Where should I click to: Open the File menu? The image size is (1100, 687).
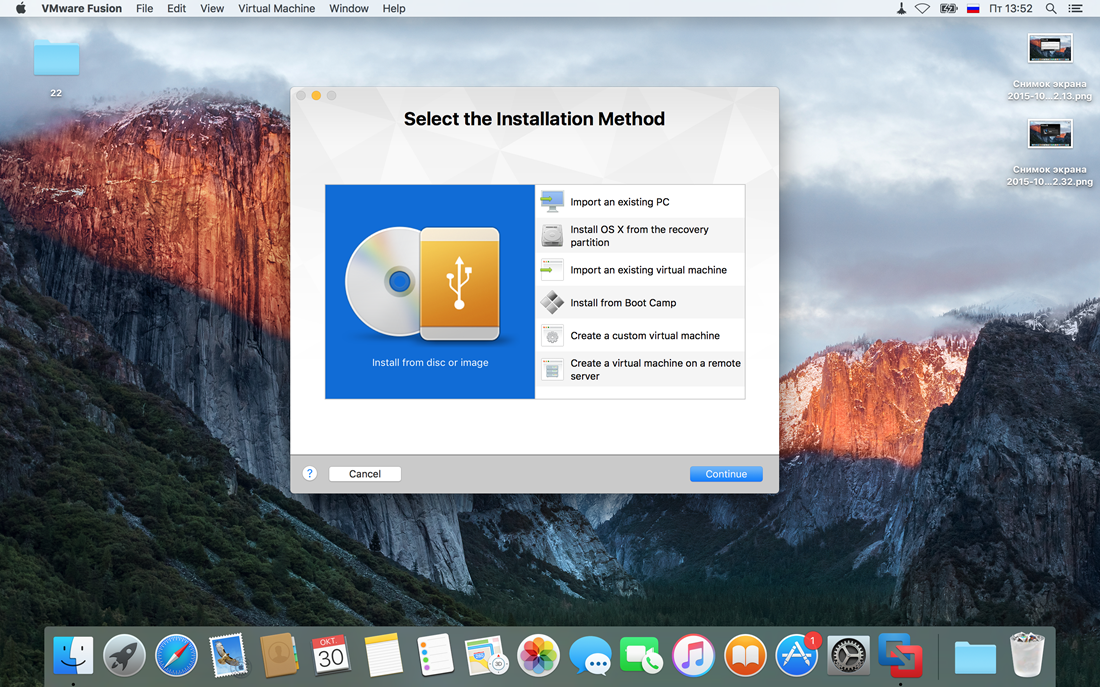click(x=145, y=8)
